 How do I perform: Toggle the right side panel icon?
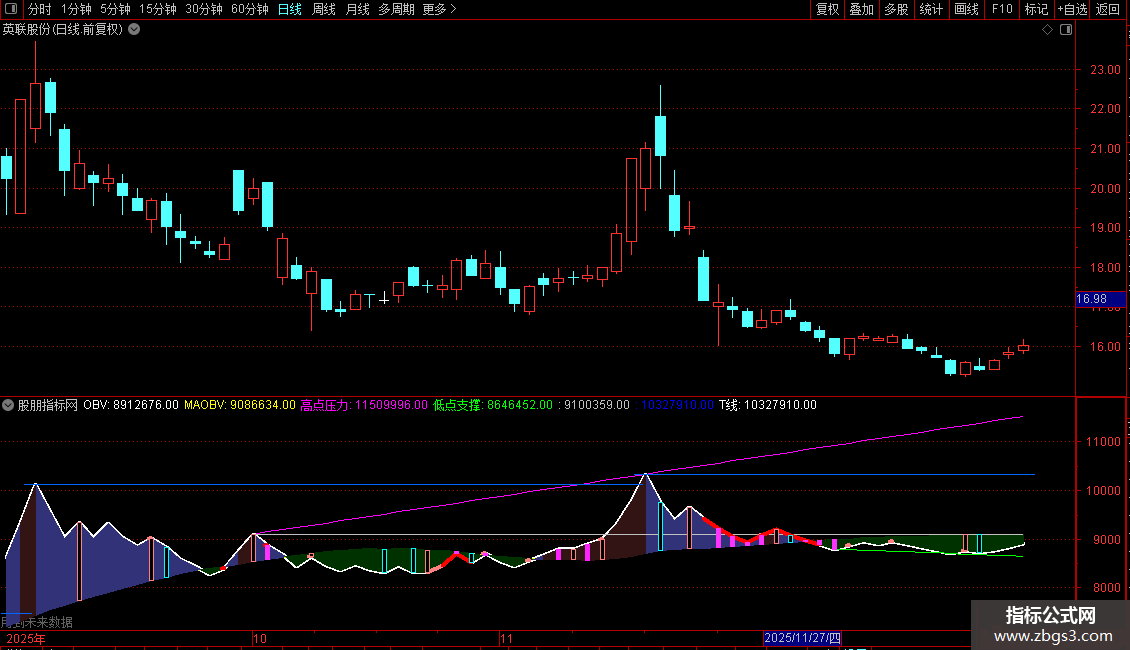pos(1064,30)
